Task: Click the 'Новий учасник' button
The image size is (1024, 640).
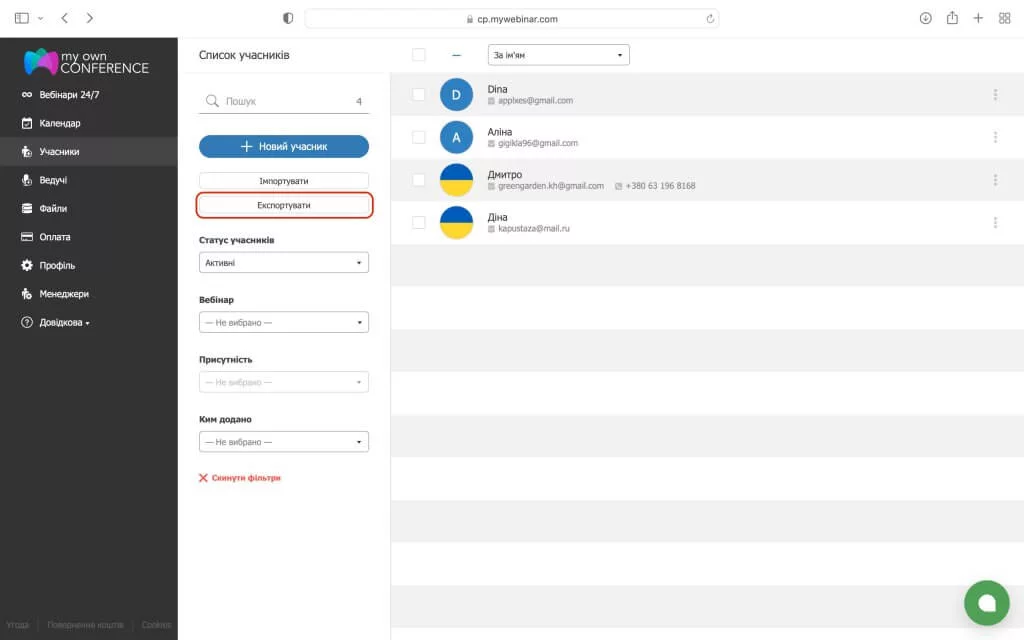Action: pyautogui.click(x=284, y=146)
